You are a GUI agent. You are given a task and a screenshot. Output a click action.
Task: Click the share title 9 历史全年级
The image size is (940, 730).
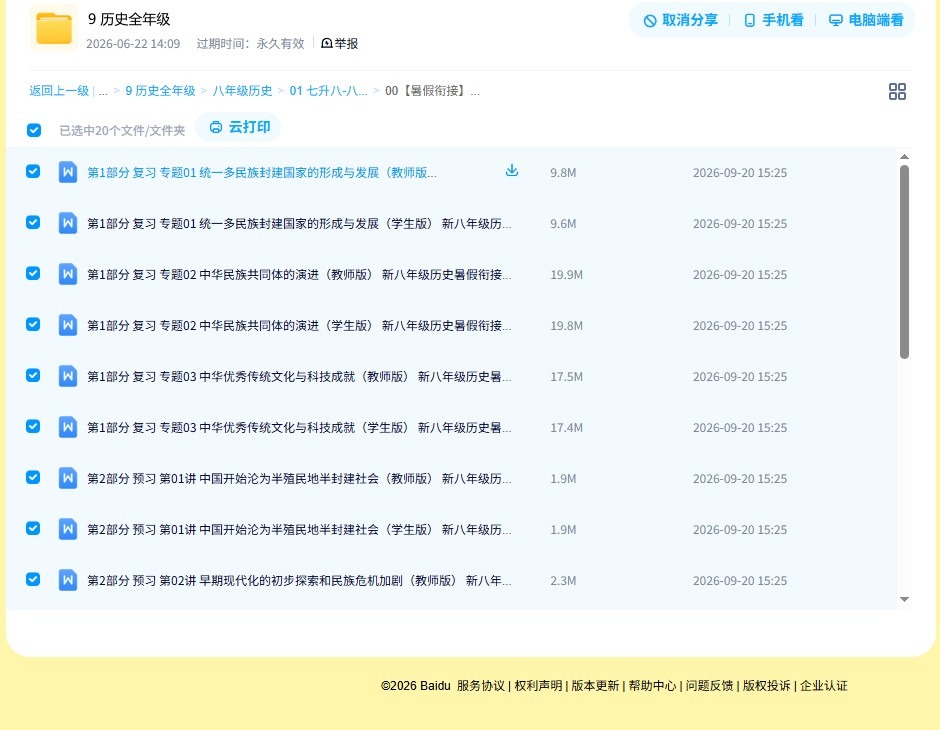pos(129,19)
